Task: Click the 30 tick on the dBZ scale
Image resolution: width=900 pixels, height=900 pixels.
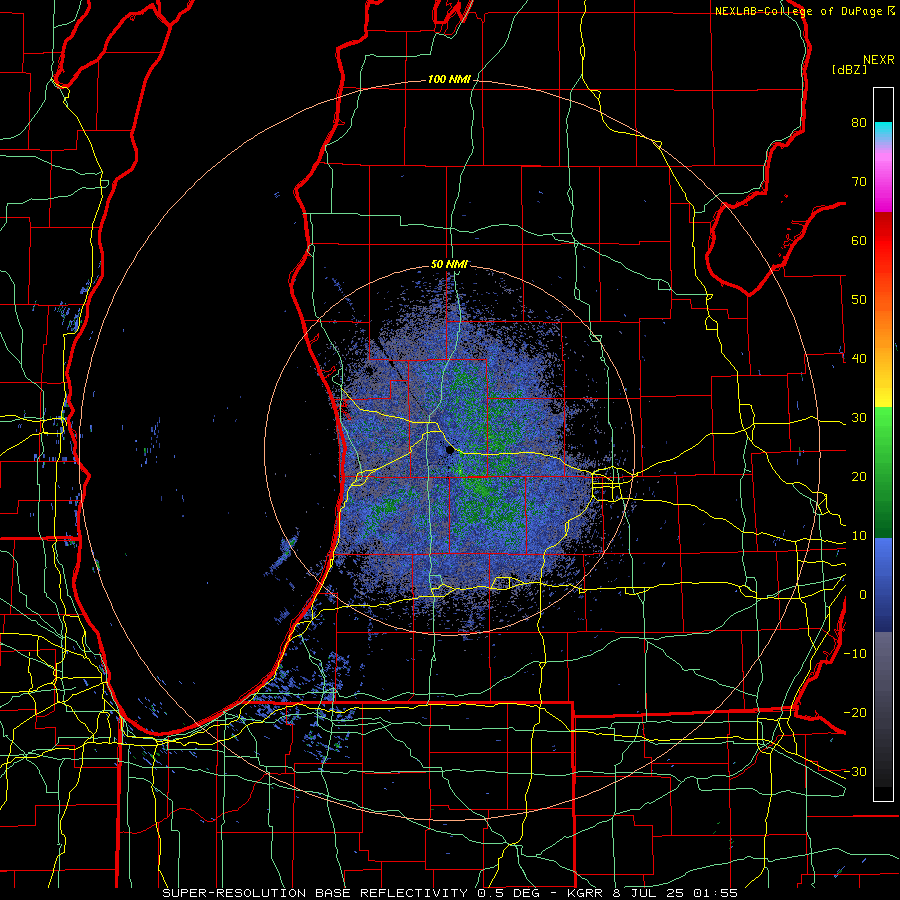Action: 859,418
